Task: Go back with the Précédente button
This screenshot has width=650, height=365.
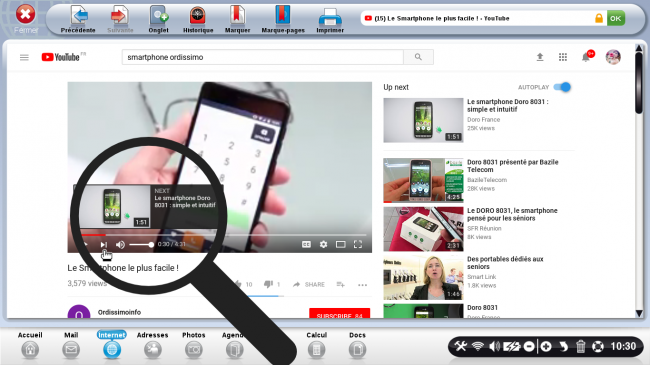Action: 78,19
